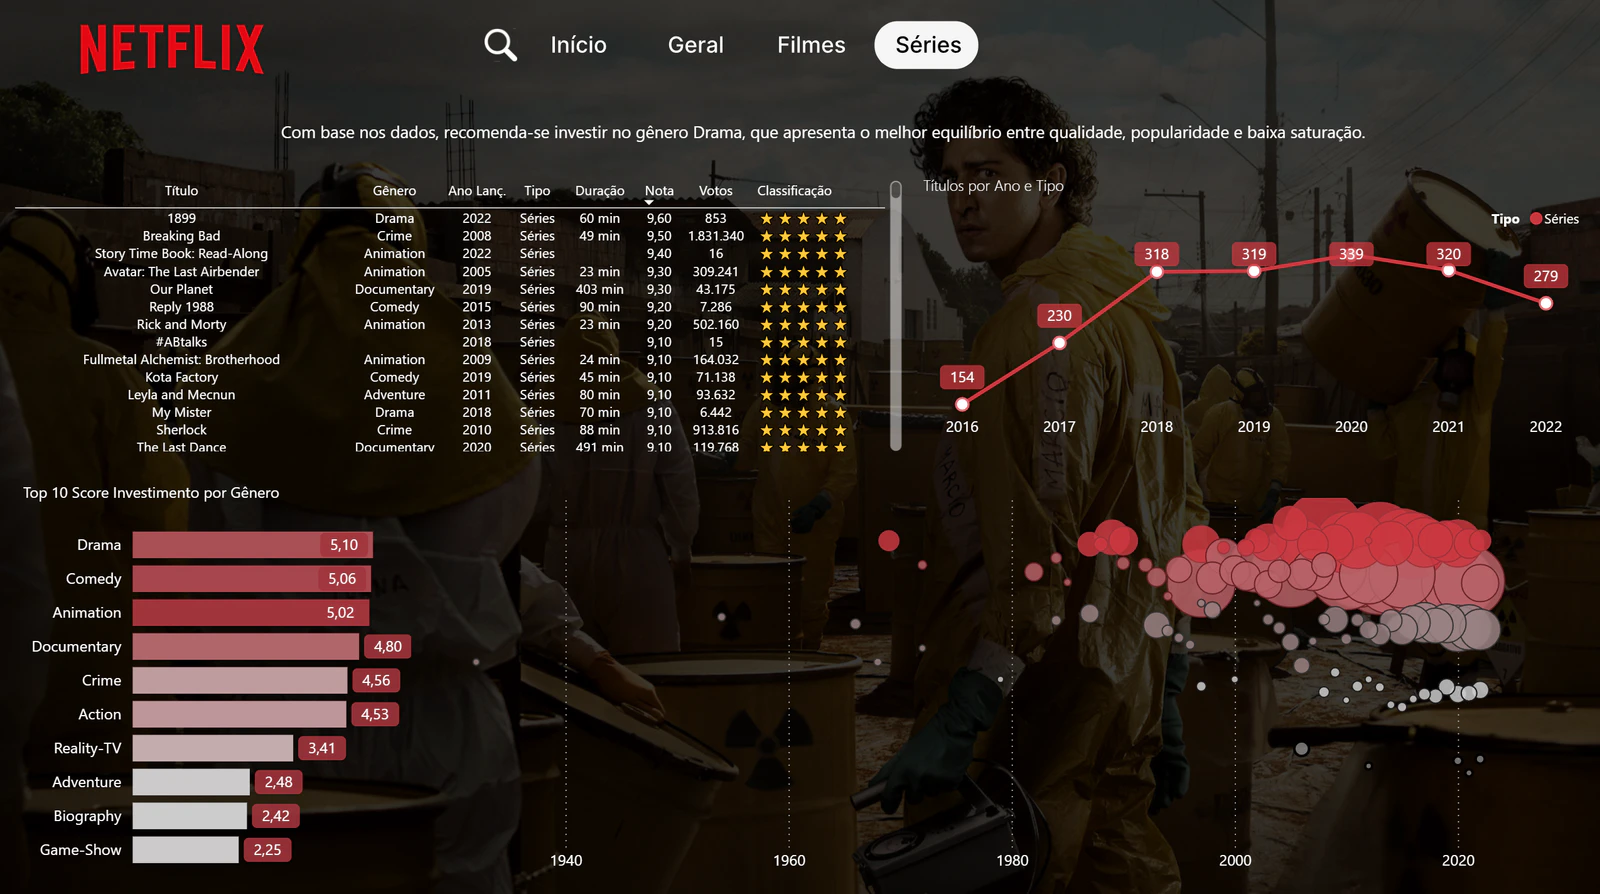Sort table by Nota column header

point(659,191)
